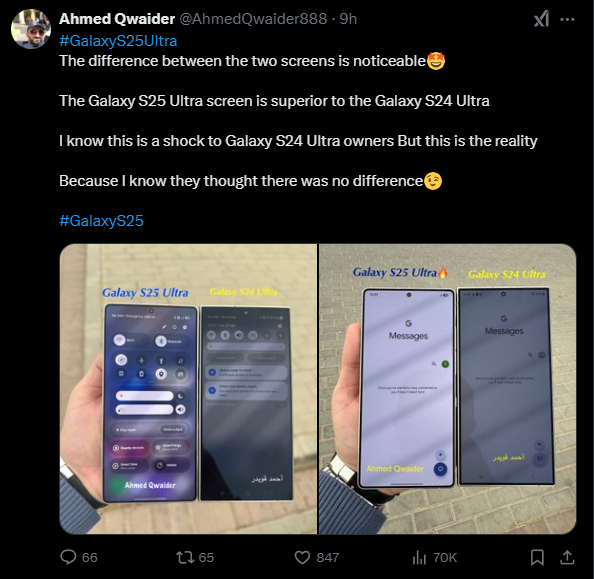Click the 'S25 Ultra screen is superior' sentence
Viewport: 594px width, 579px height.
pos(274,101)
